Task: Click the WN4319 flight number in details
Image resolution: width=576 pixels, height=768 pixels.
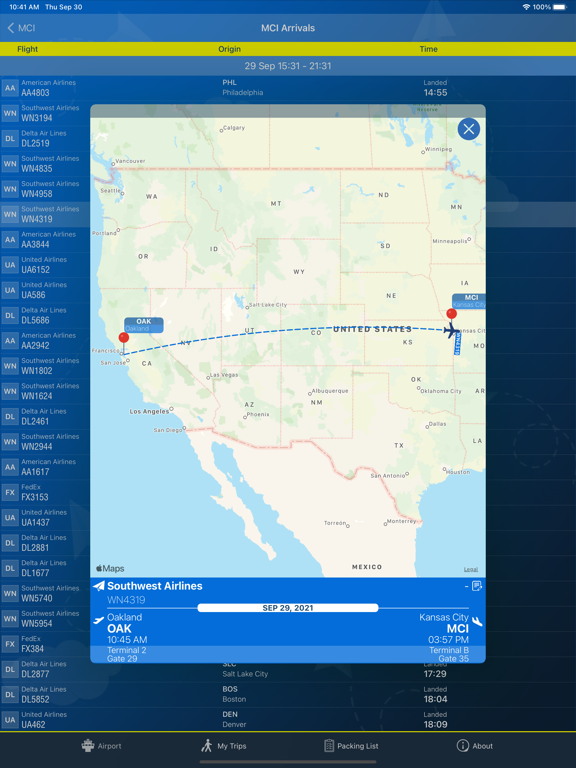Action: (126, 600)
